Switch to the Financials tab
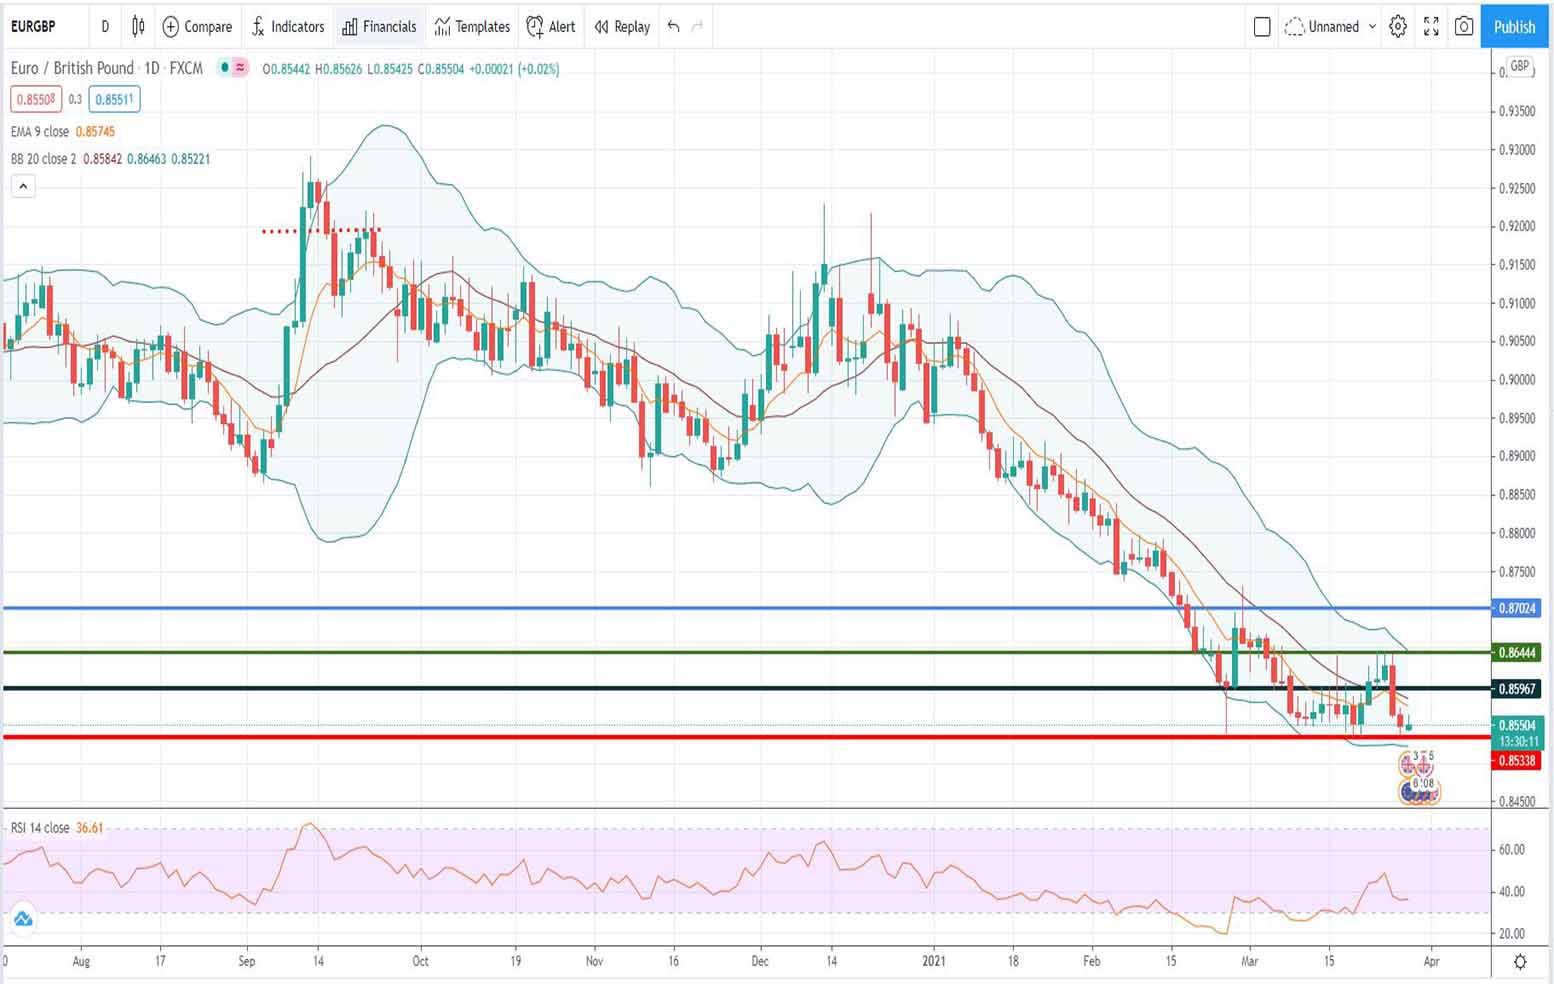Screen dimensions: 1554x984 point(379,27)
